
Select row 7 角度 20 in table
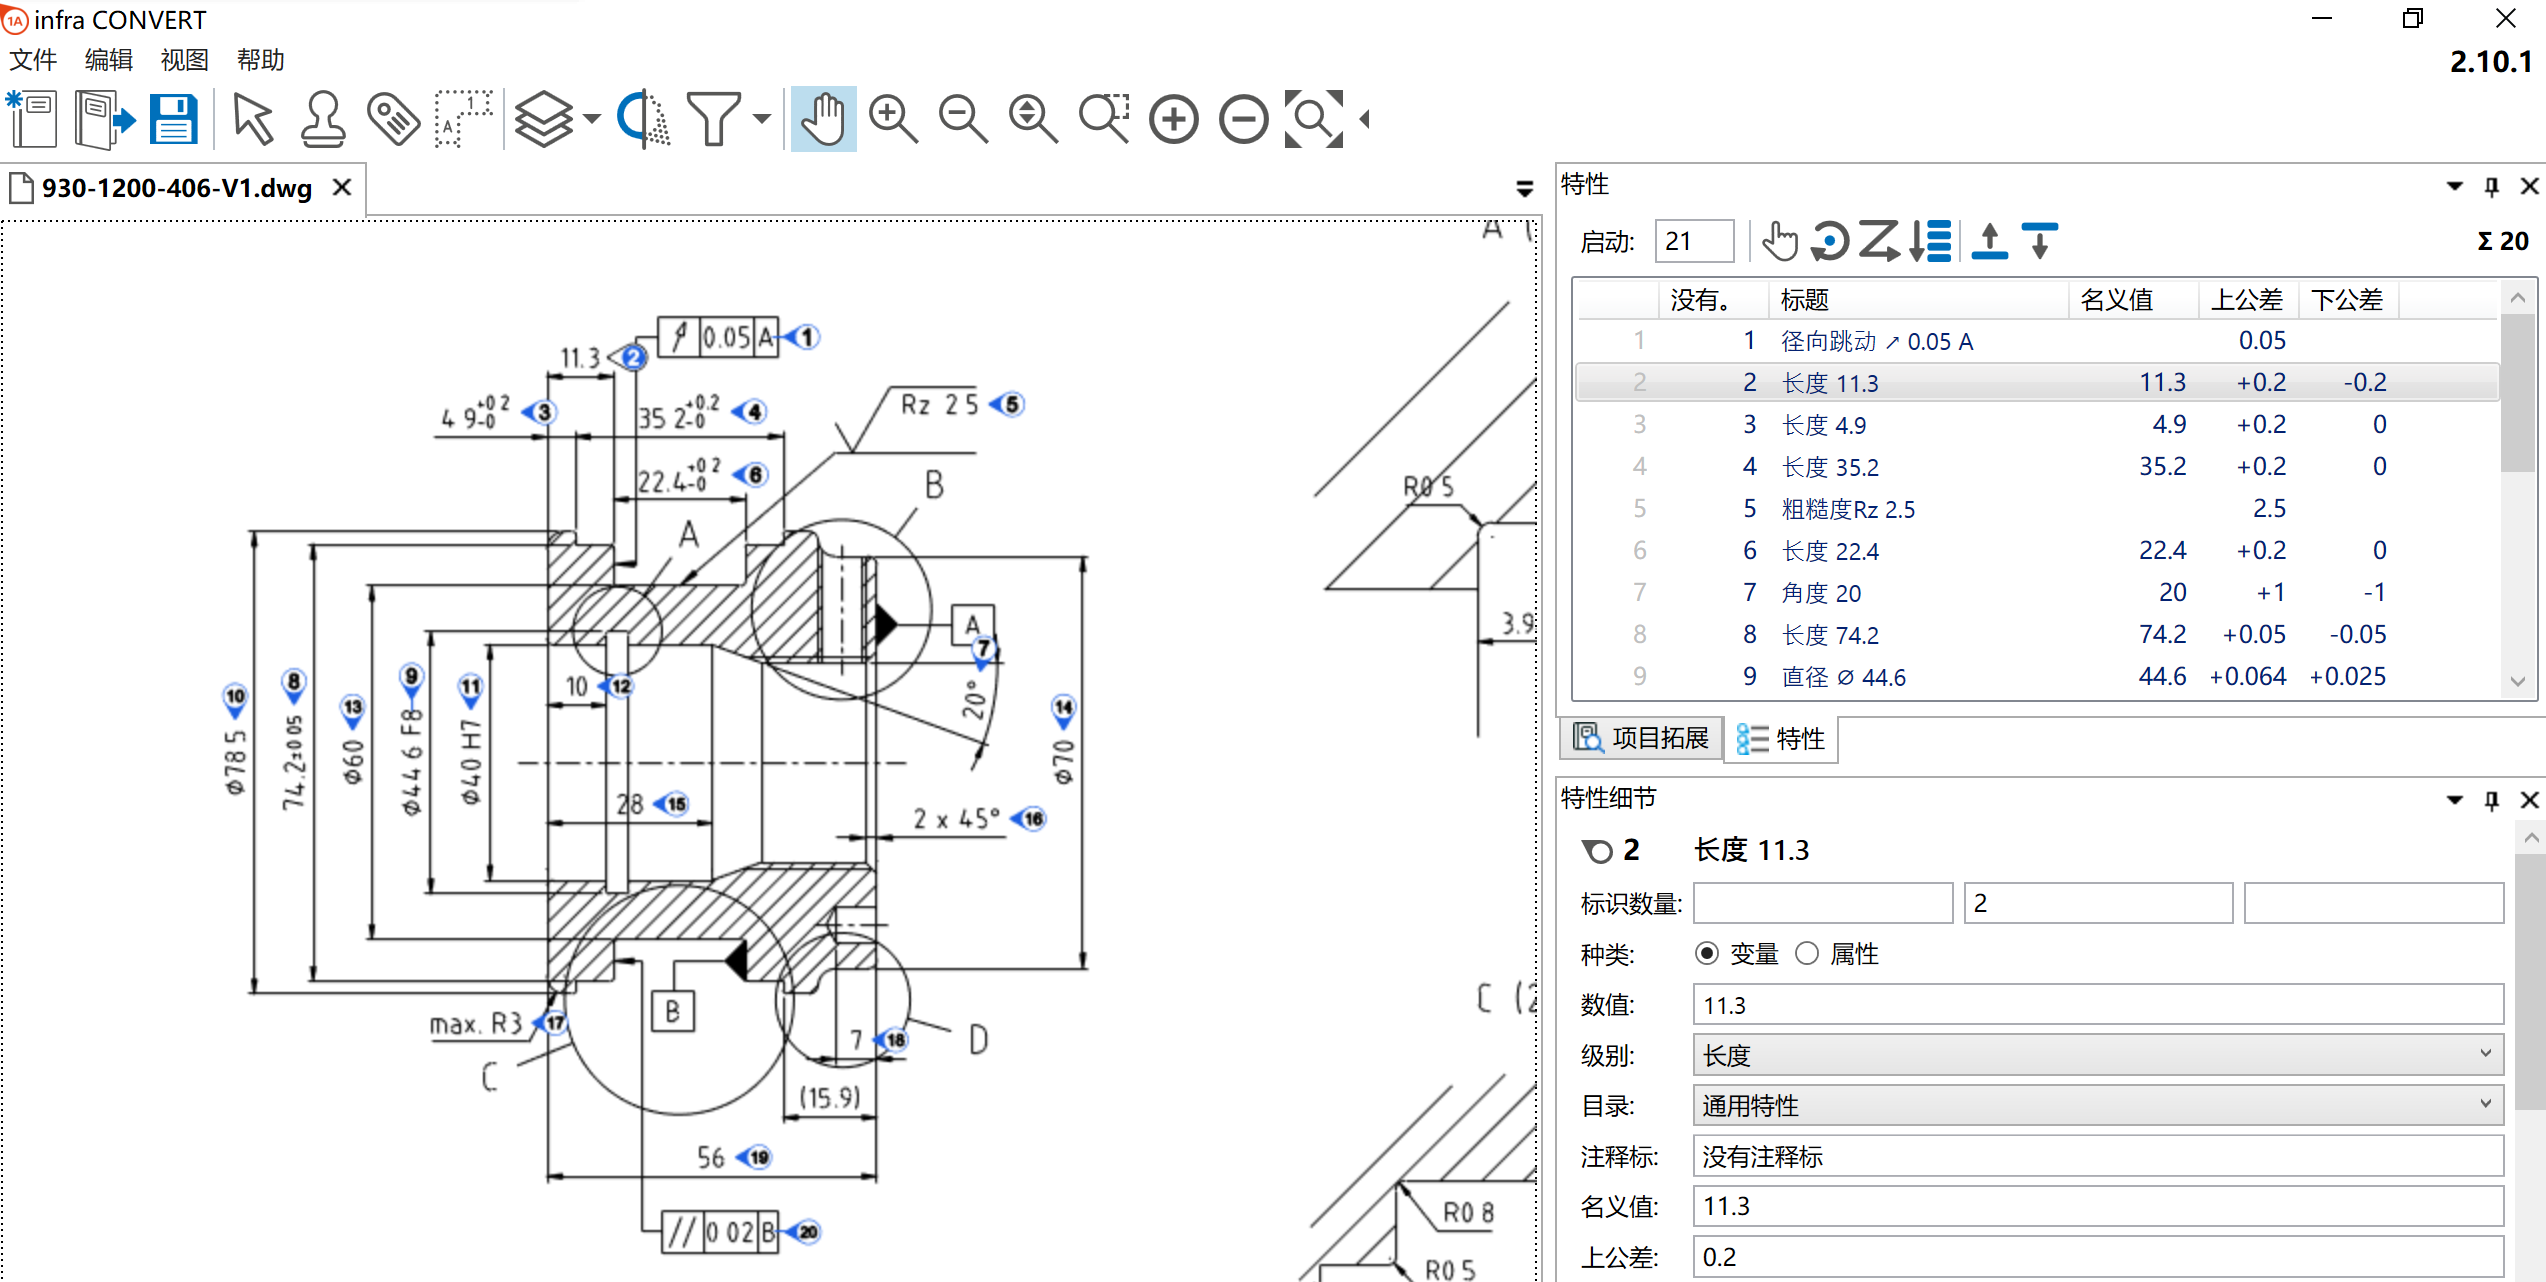pos(1820,593)
